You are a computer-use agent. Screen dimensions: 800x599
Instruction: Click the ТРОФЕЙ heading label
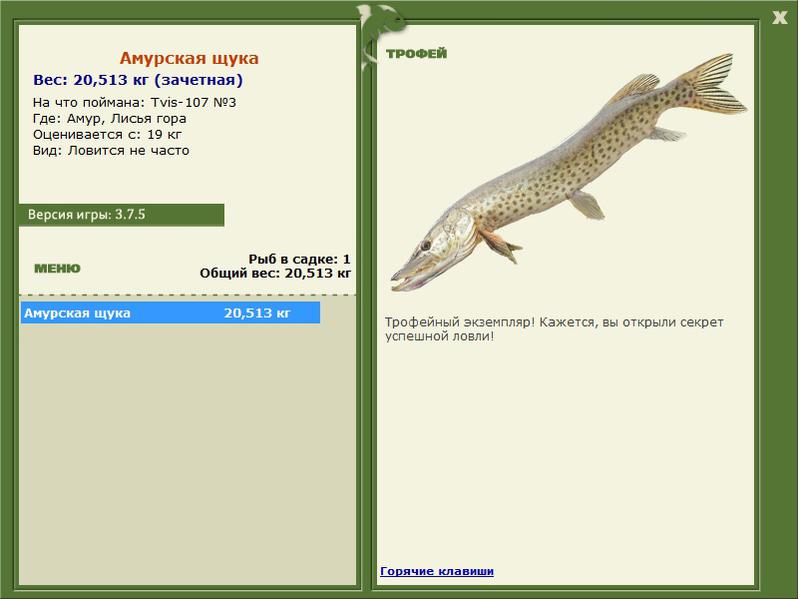coord(416,54)
